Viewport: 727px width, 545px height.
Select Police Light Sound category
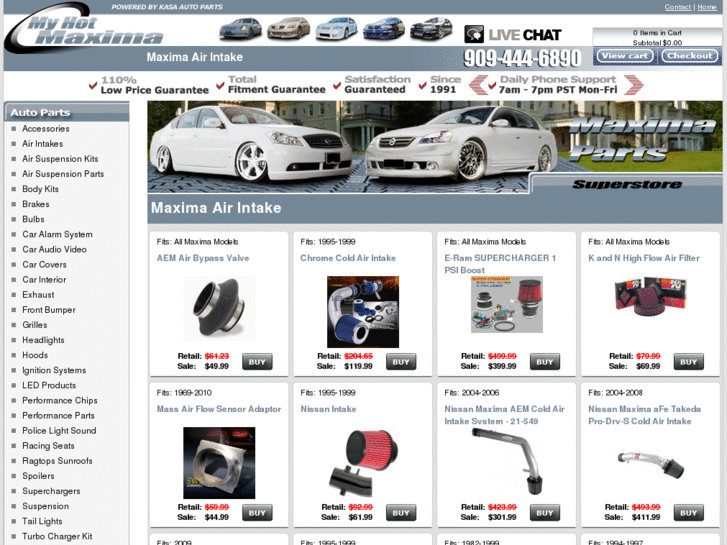coord(59,431)
